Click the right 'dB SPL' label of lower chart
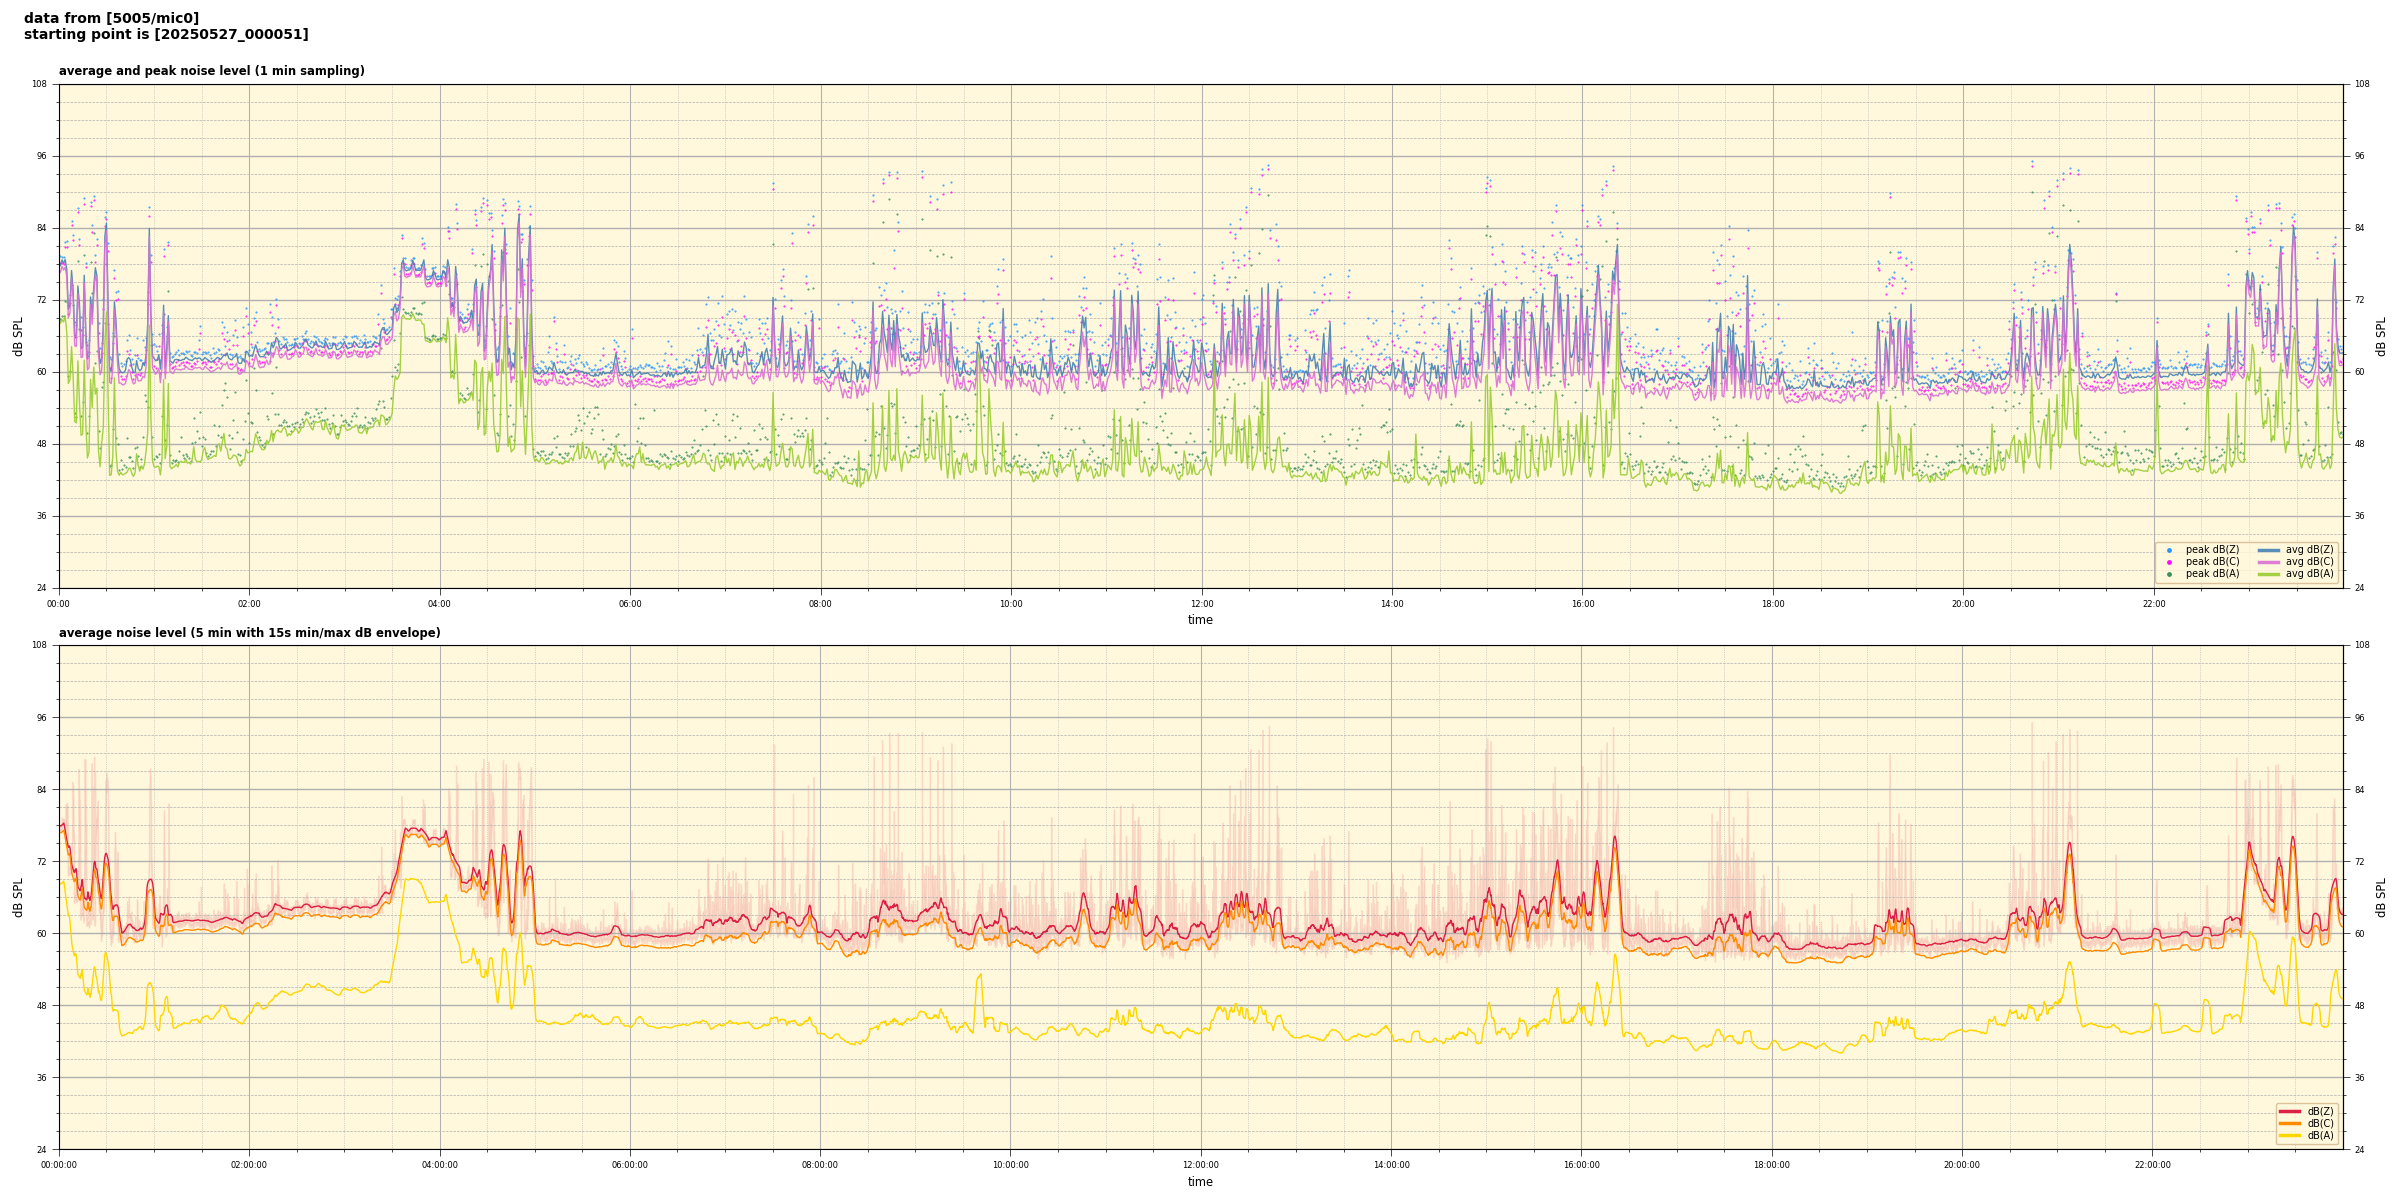This screenshot has width=2400, height=1200. (x=2381, y=897)
